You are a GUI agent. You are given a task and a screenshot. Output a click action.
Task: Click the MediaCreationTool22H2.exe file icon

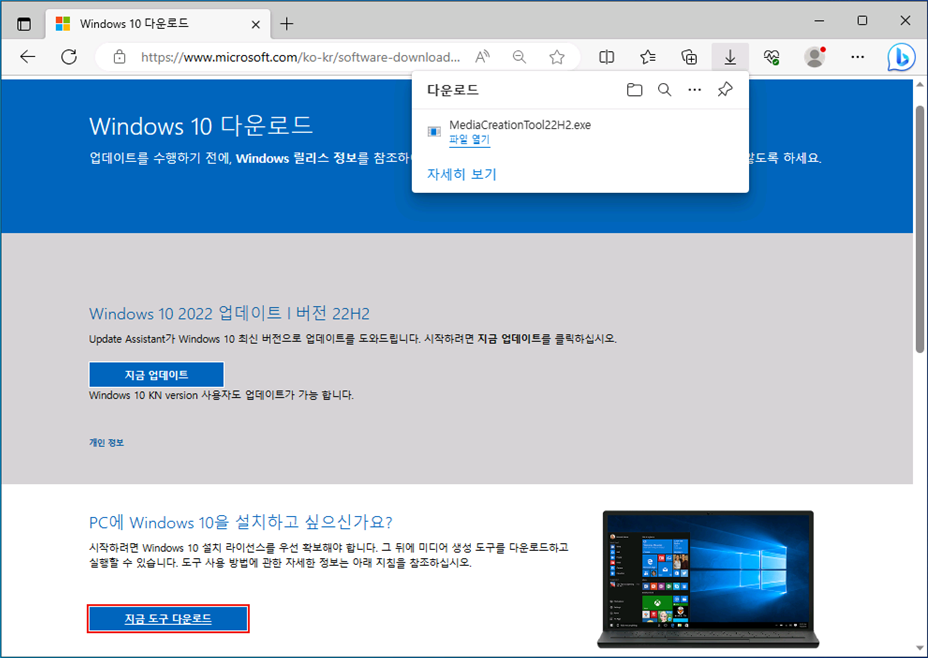(434, 131)
